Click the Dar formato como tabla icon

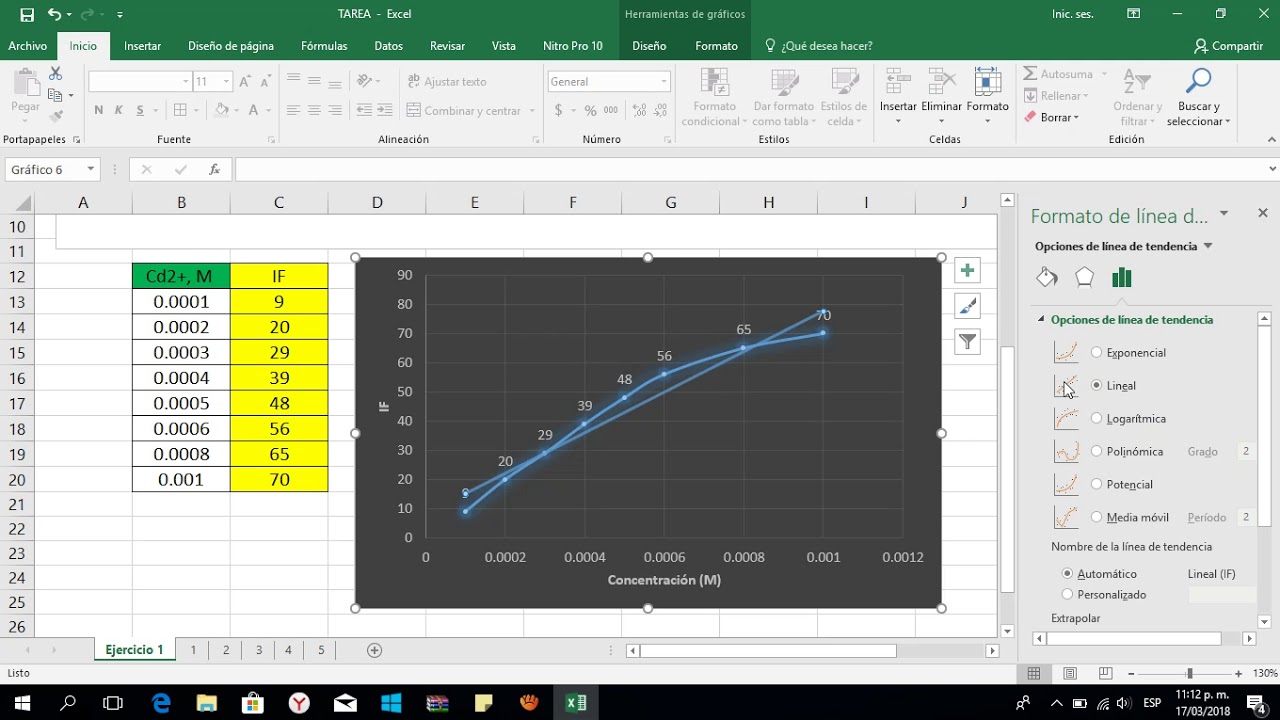coord(783,83)
